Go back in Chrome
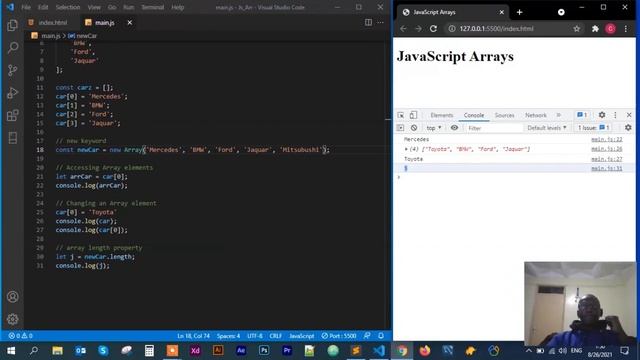Viewport: 640px width, 360px height. coord(403,29)
